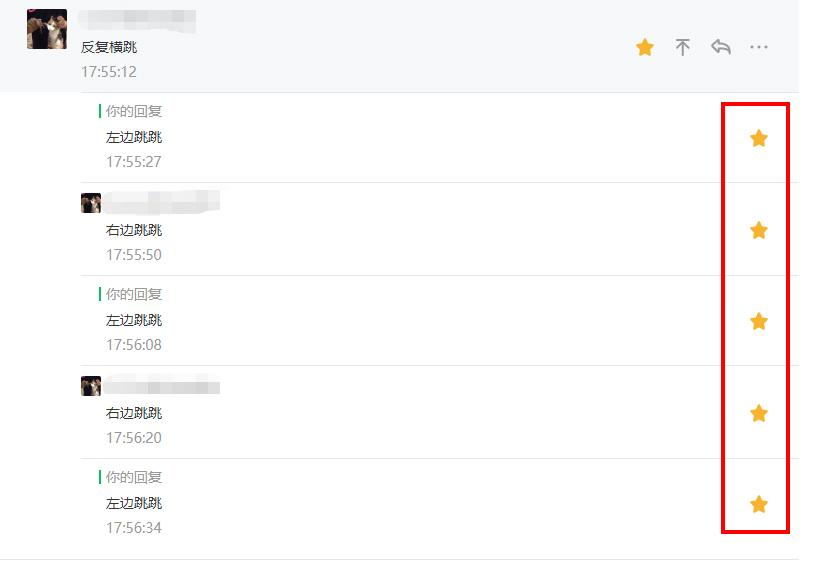Pin the 反复横跳 message to top
The width and height of the screenshot is (817, 569).
click(x=683, y=47)
